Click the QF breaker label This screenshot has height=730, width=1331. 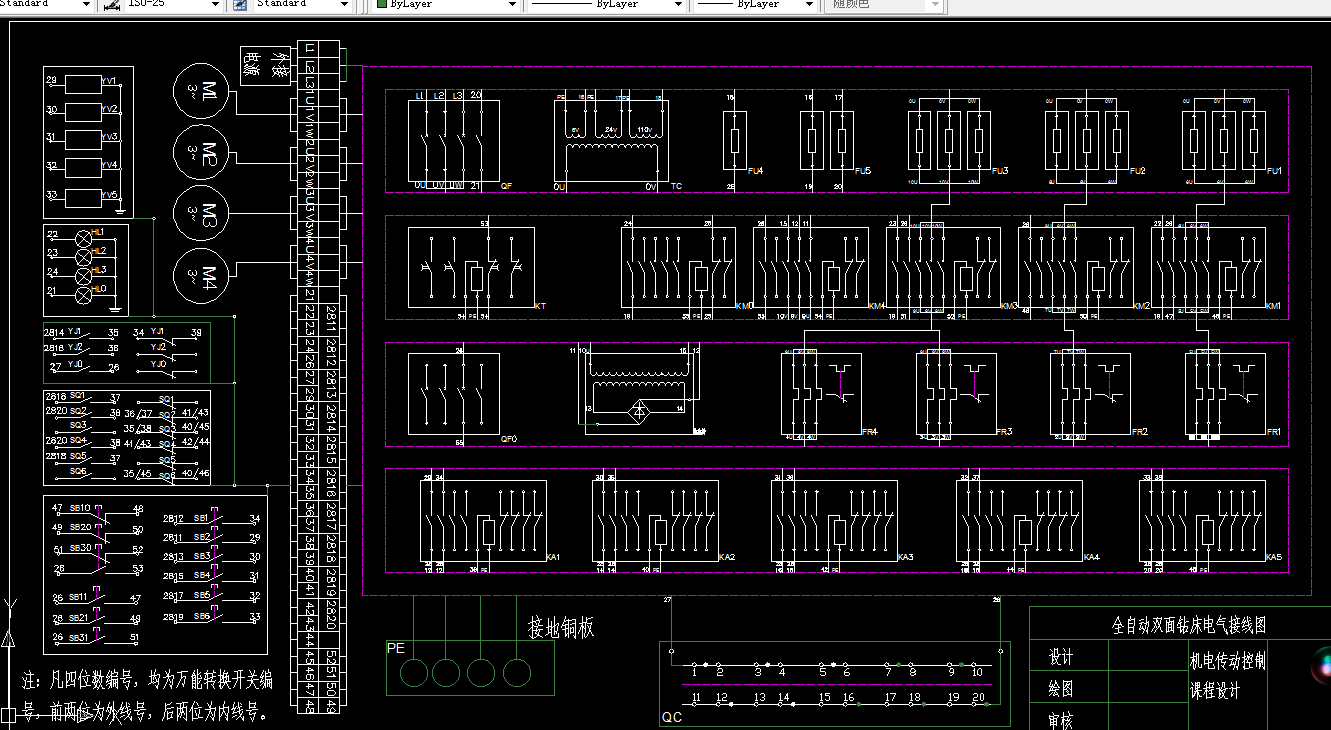coord(506,186)
